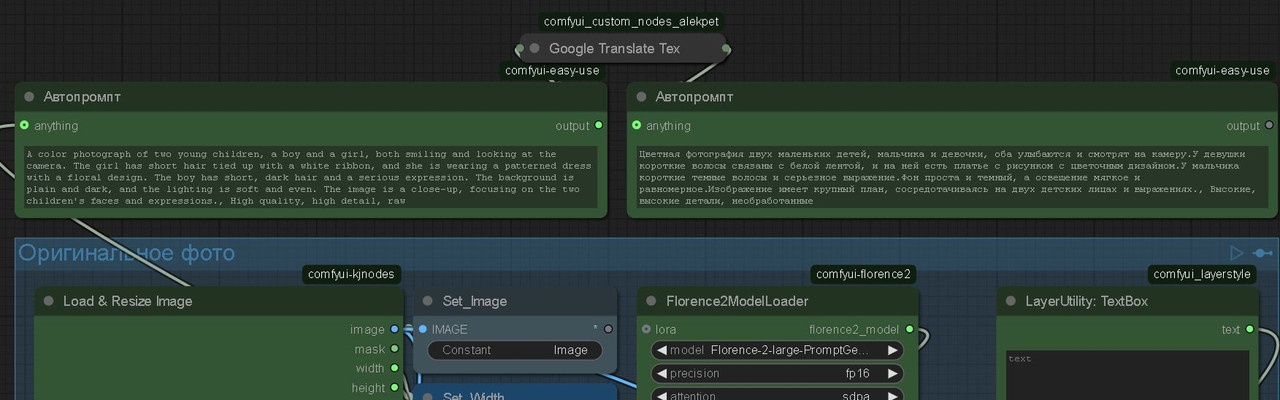This screenshot has width=1280, height=400.
Task: Click the text output port on LayerUtility: TextBox
Action: click(x=1249, y=329)
